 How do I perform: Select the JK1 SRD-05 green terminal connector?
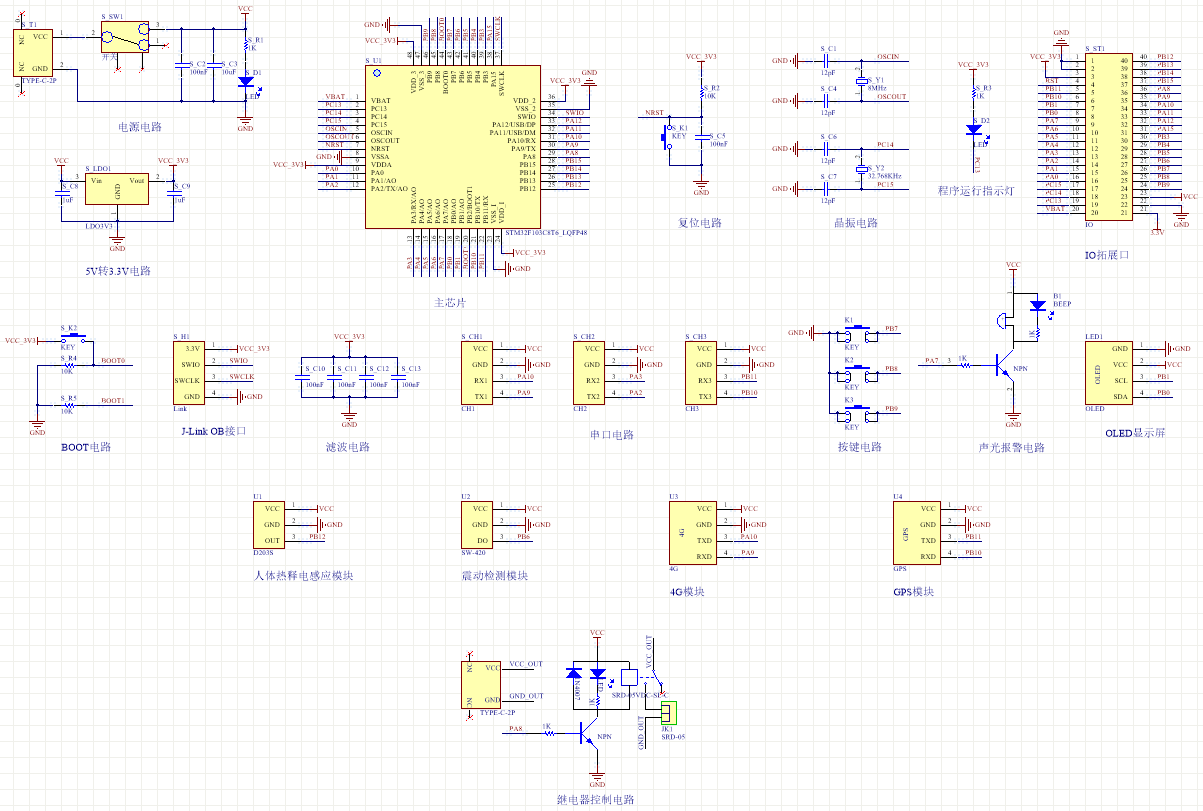coord(668,713)
